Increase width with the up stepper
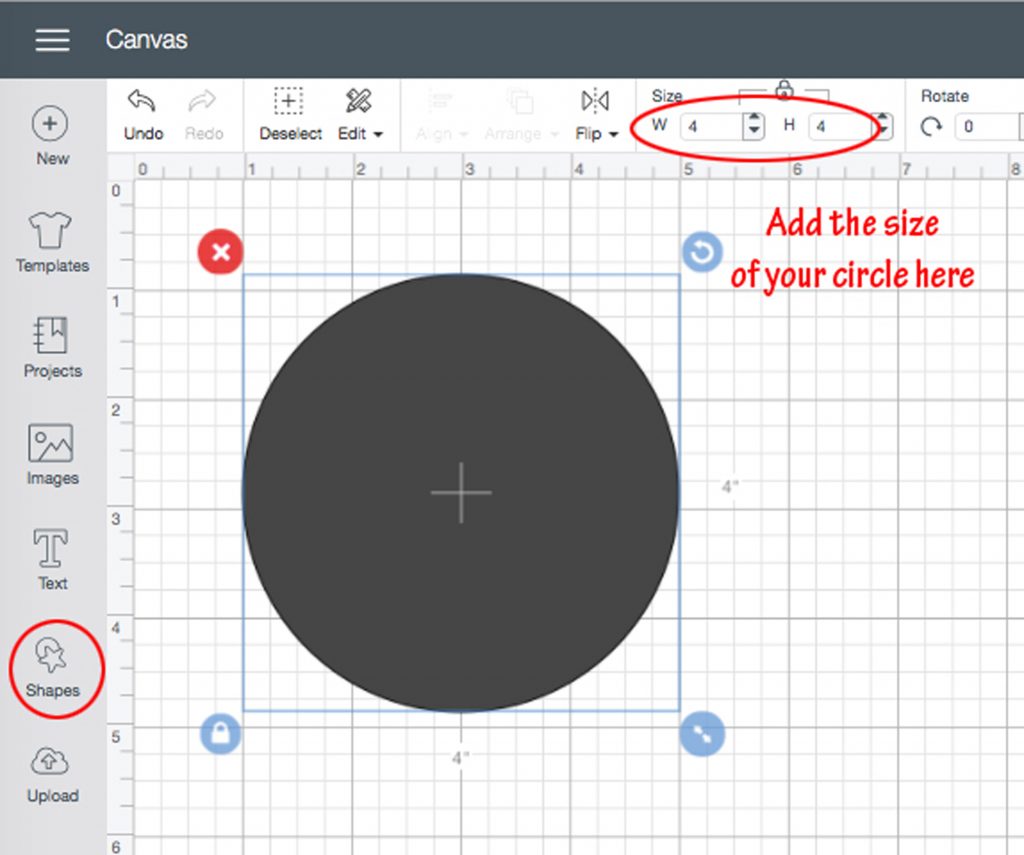 (x=754, y=120)
